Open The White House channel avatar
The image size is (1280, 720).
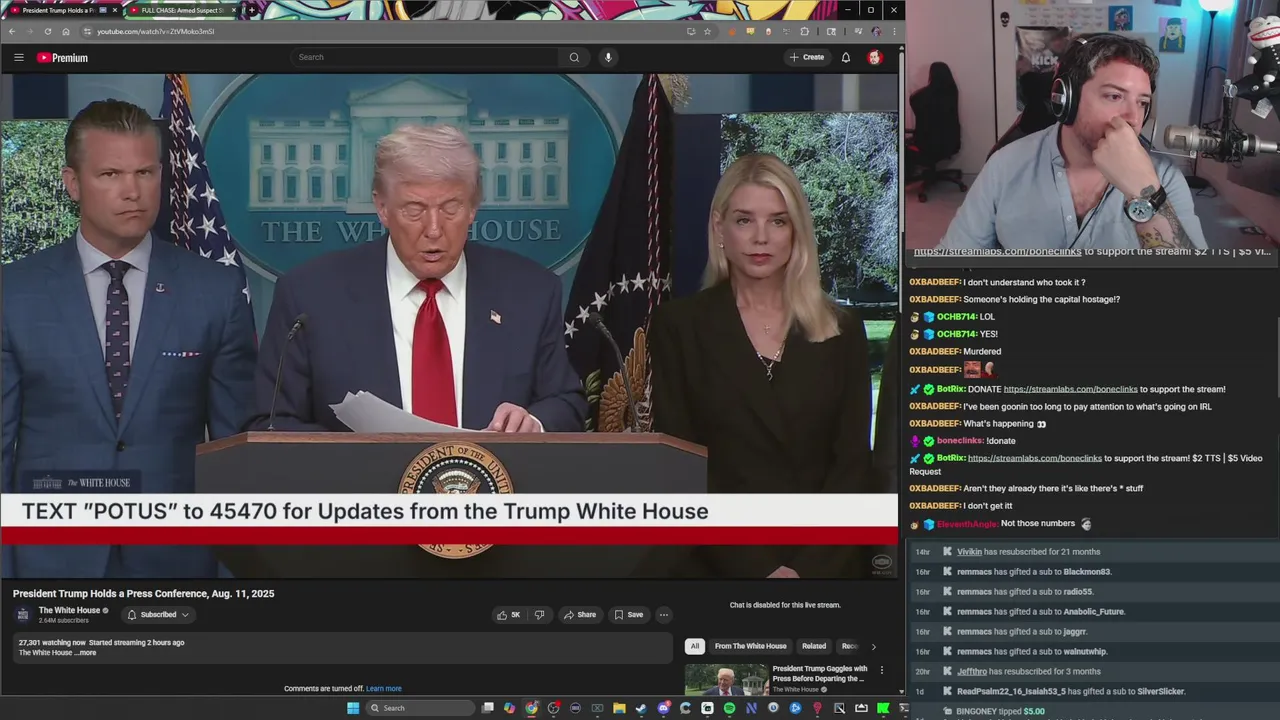pos(23,614)
